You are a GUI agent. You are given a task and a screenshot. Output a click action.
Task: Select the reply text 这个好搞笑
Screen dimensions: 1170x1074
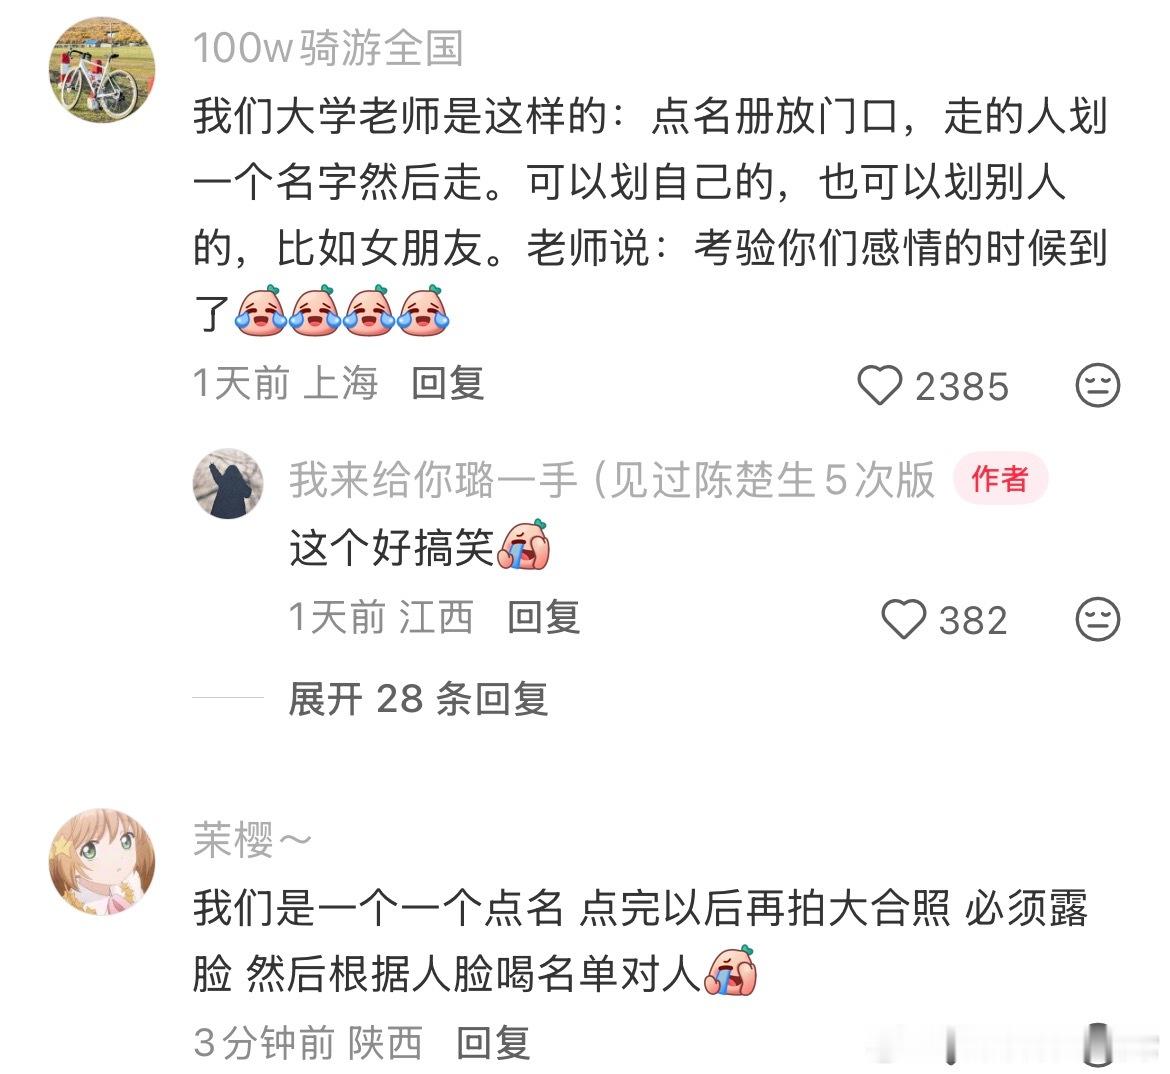click(419, 547)
